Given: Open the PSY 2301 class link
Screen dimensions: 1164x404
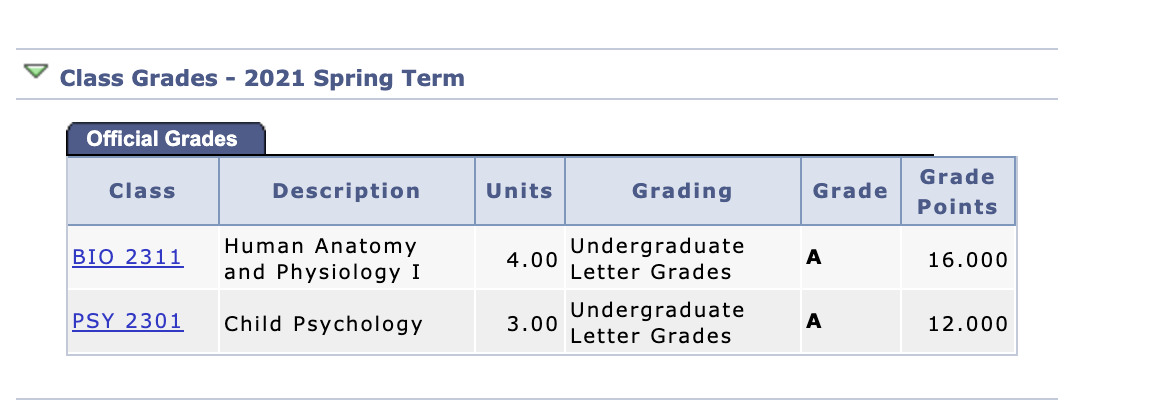Looking at the screenshot, I should [128, 322].
